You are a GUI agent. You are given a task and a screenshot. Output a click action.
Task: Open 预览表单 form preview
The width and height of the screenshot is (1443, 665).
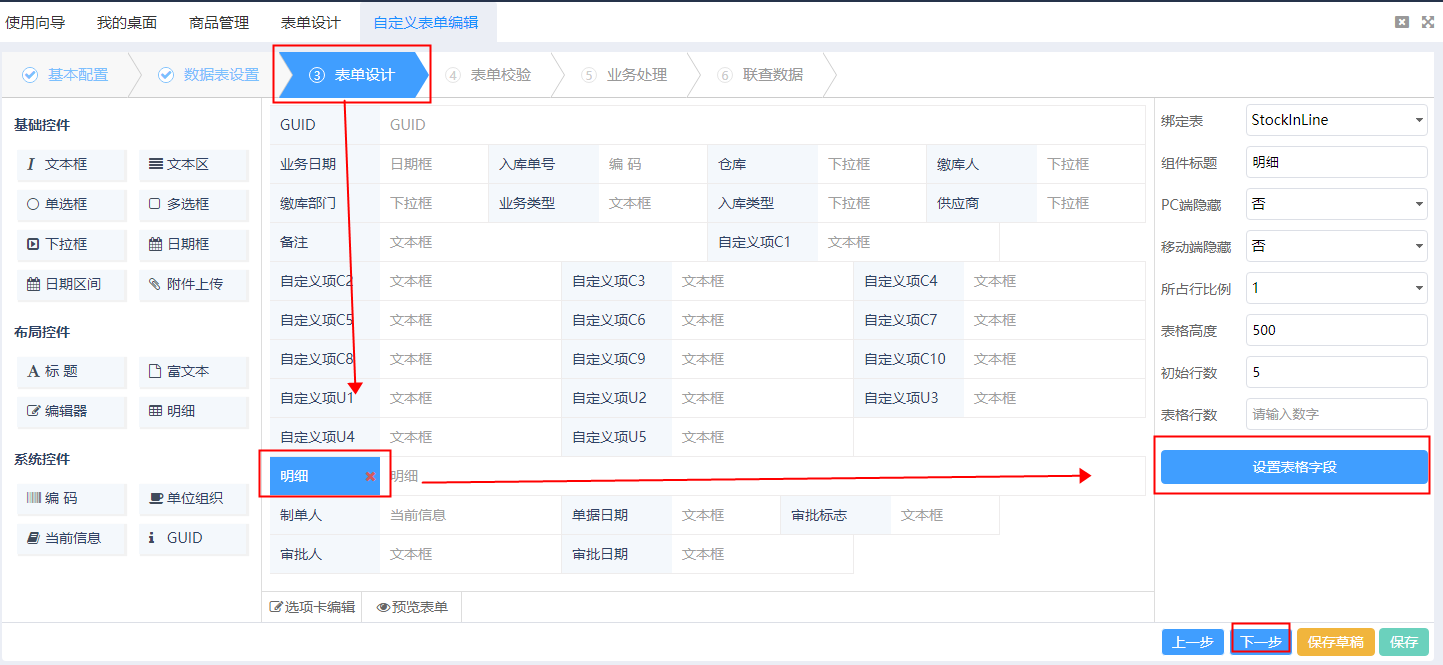(412, 607)
